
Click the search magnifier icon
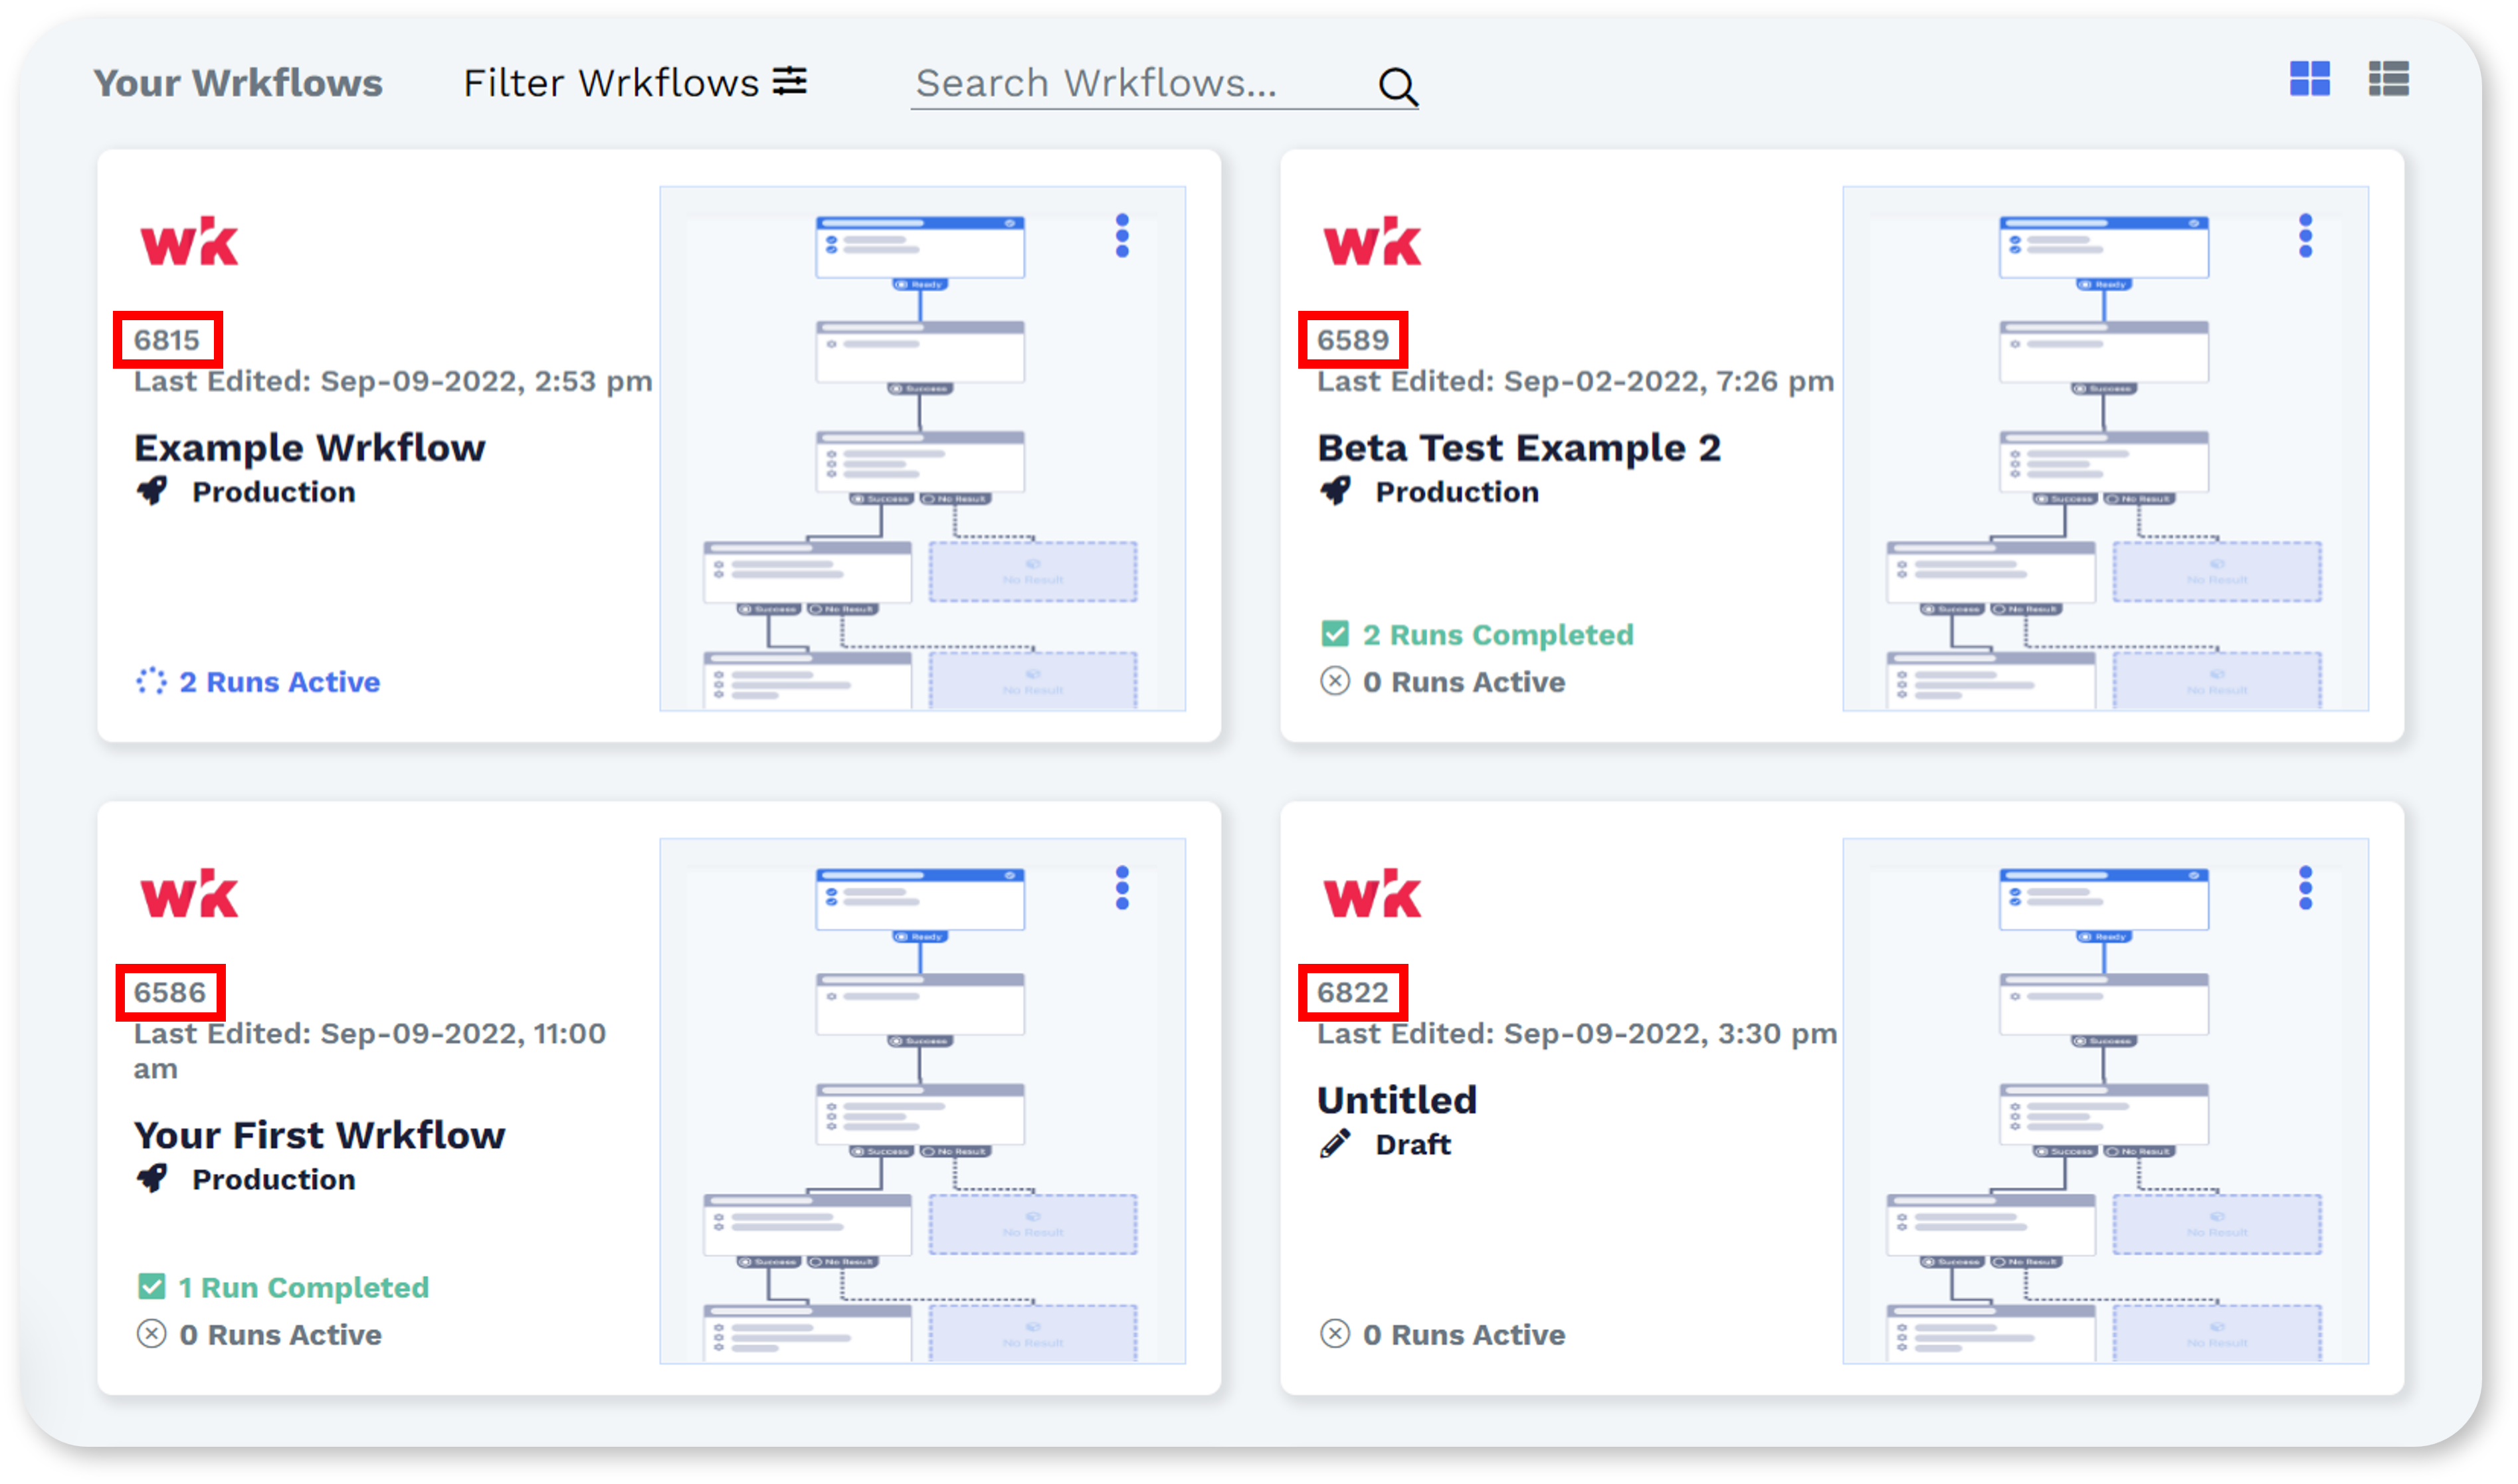click(1397, 86)
